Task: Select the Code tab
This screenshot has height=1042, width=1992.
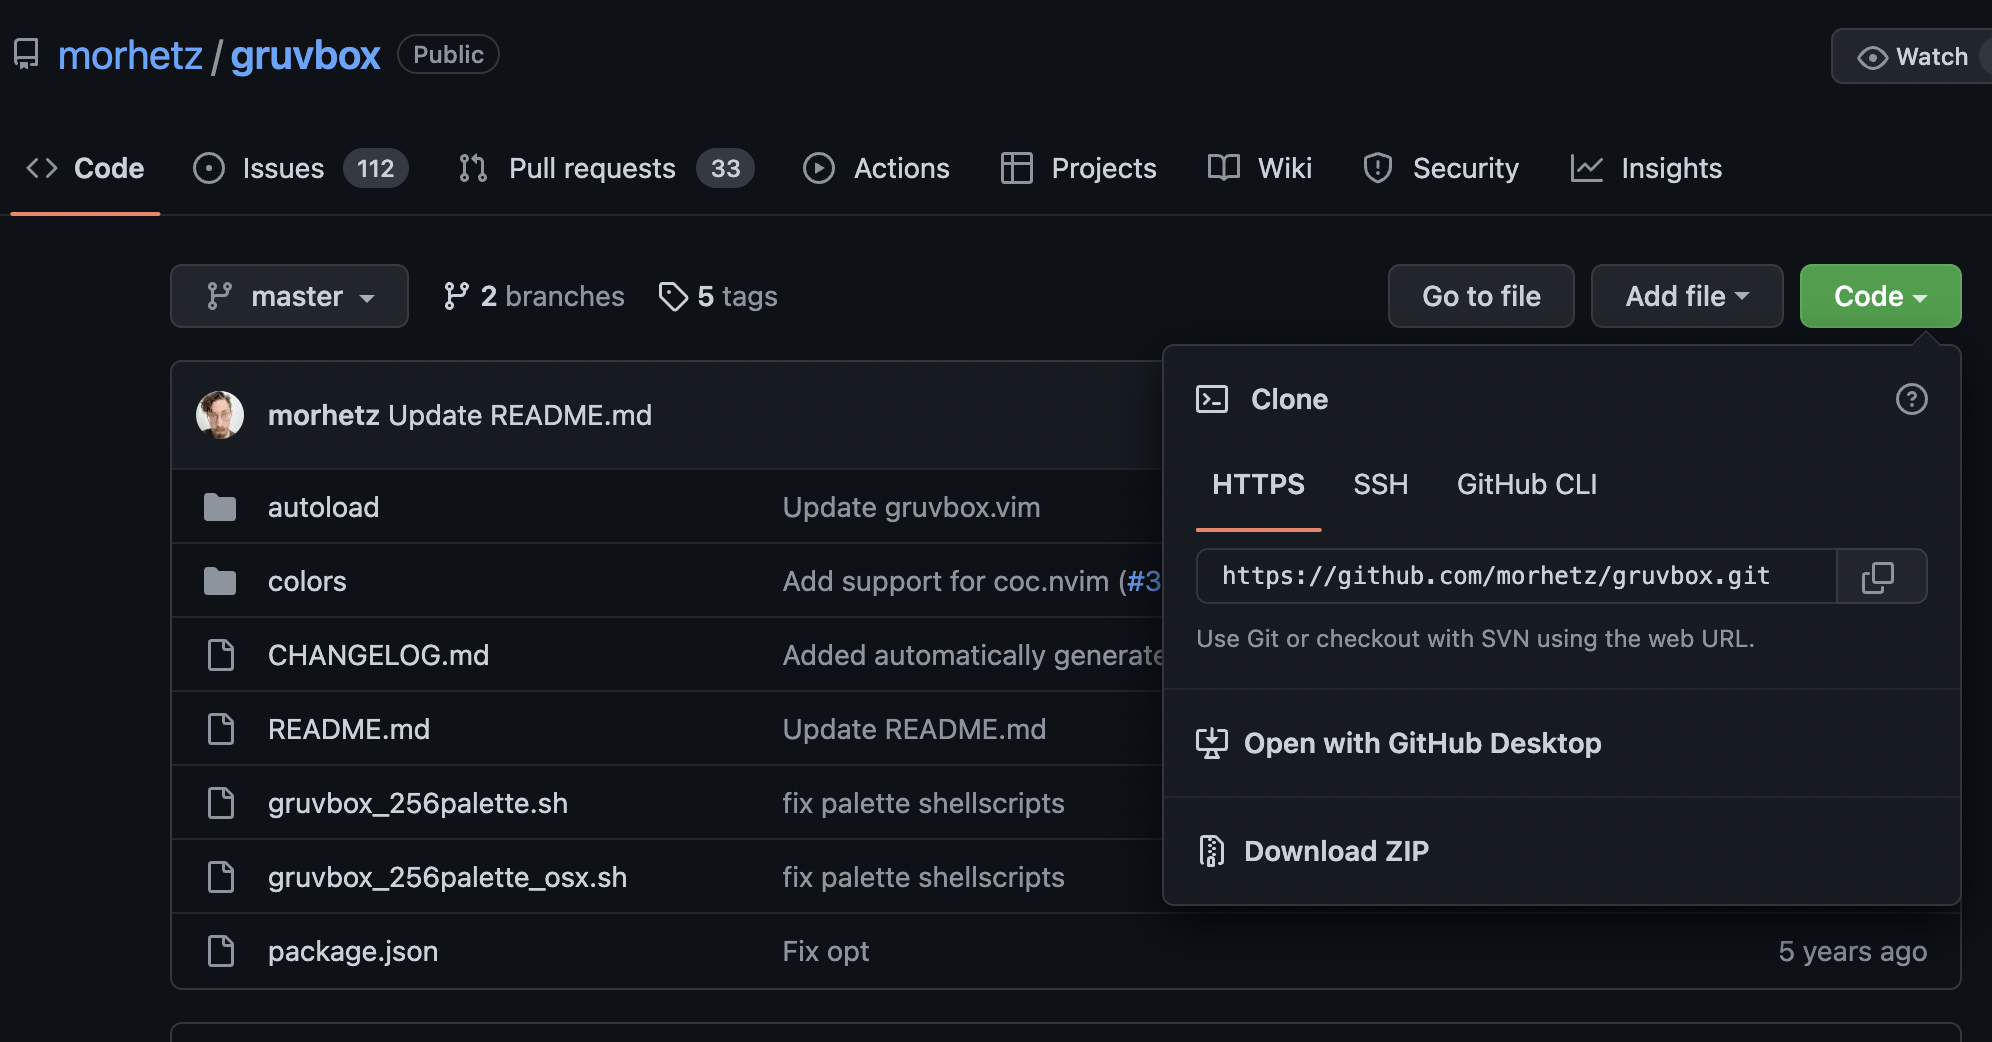Action: pos(85,168)
